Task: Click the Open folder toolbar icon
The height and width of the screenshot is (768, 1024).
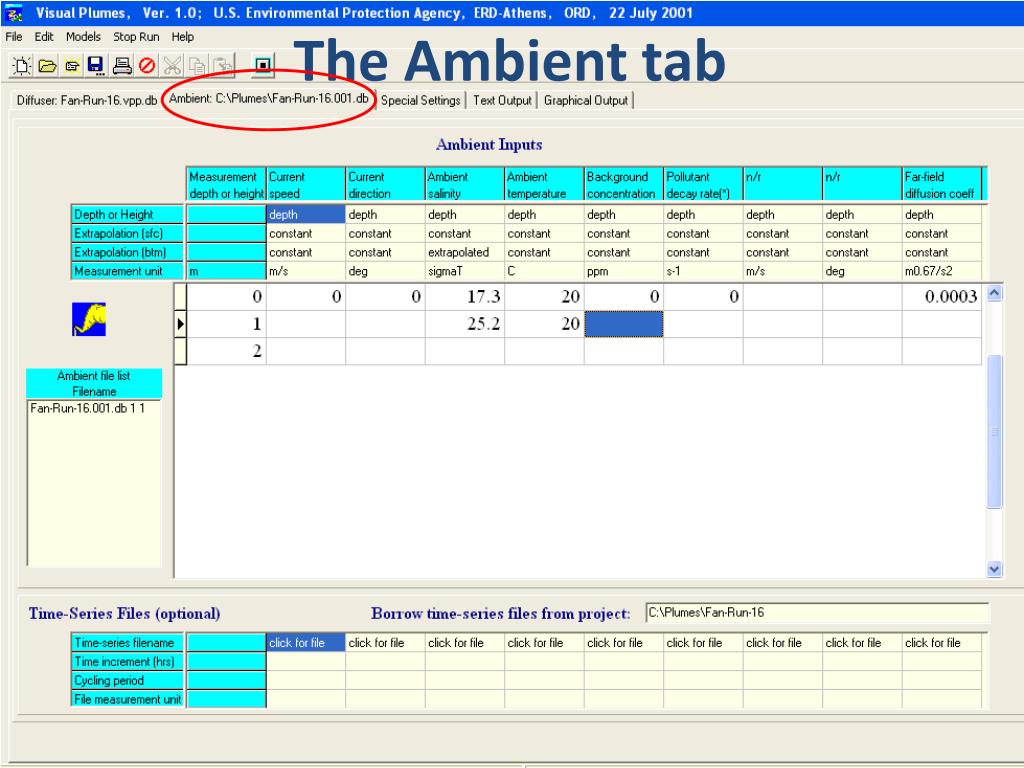Action: [47, 65]
